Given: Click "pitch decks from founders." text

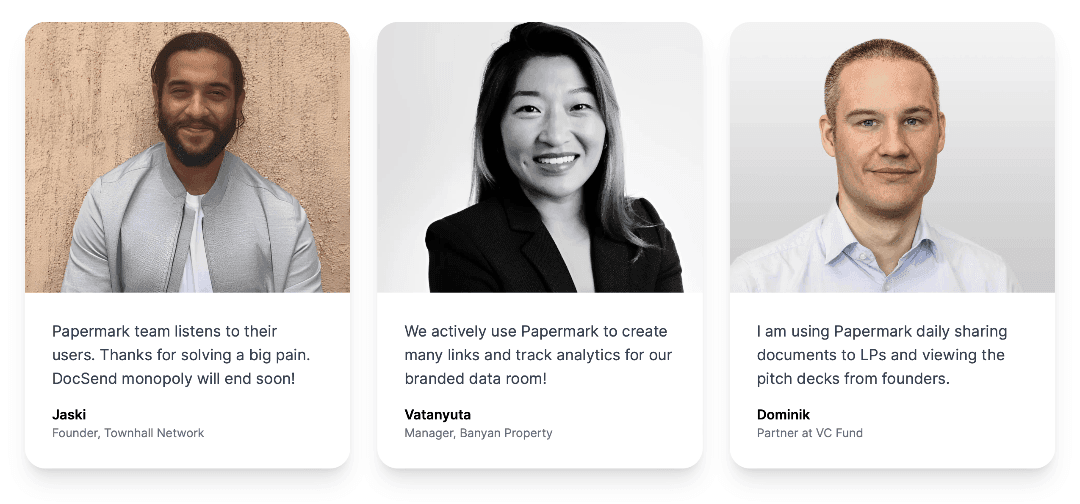Looking at the screenshot, I should [x=853, y=379].
